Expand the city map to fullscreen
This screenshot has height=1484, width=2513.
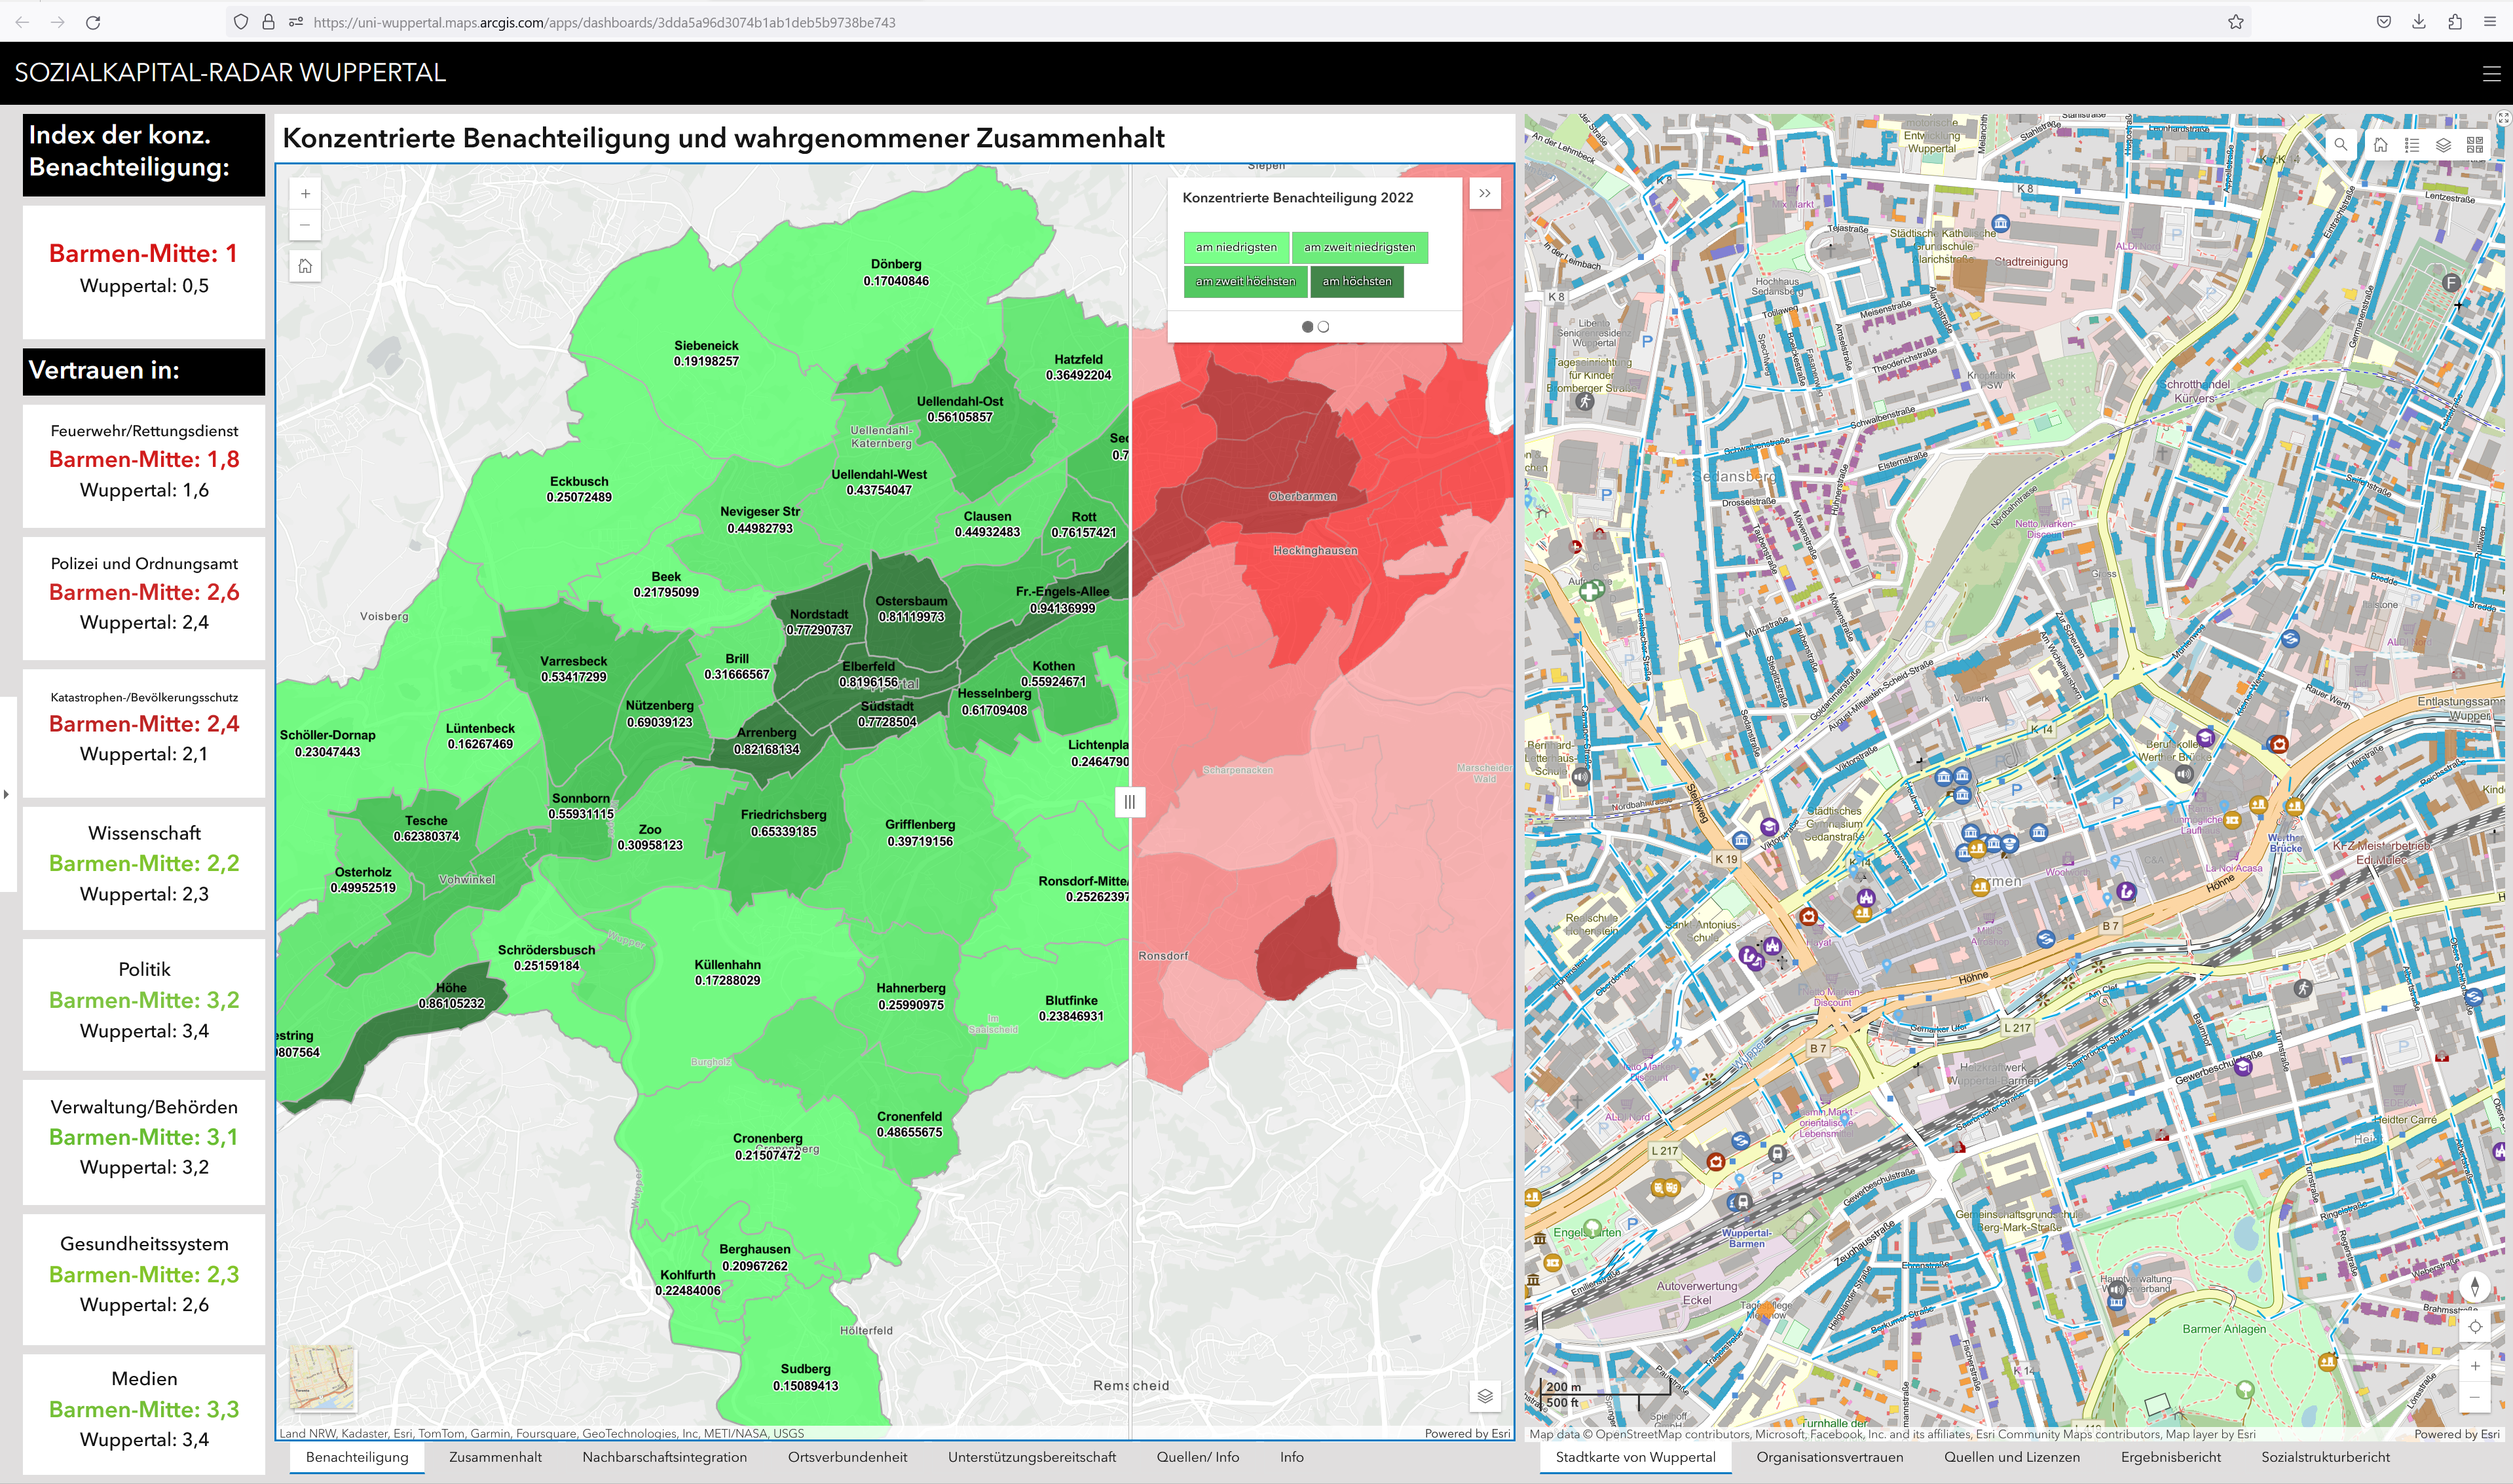(2503, 118)
